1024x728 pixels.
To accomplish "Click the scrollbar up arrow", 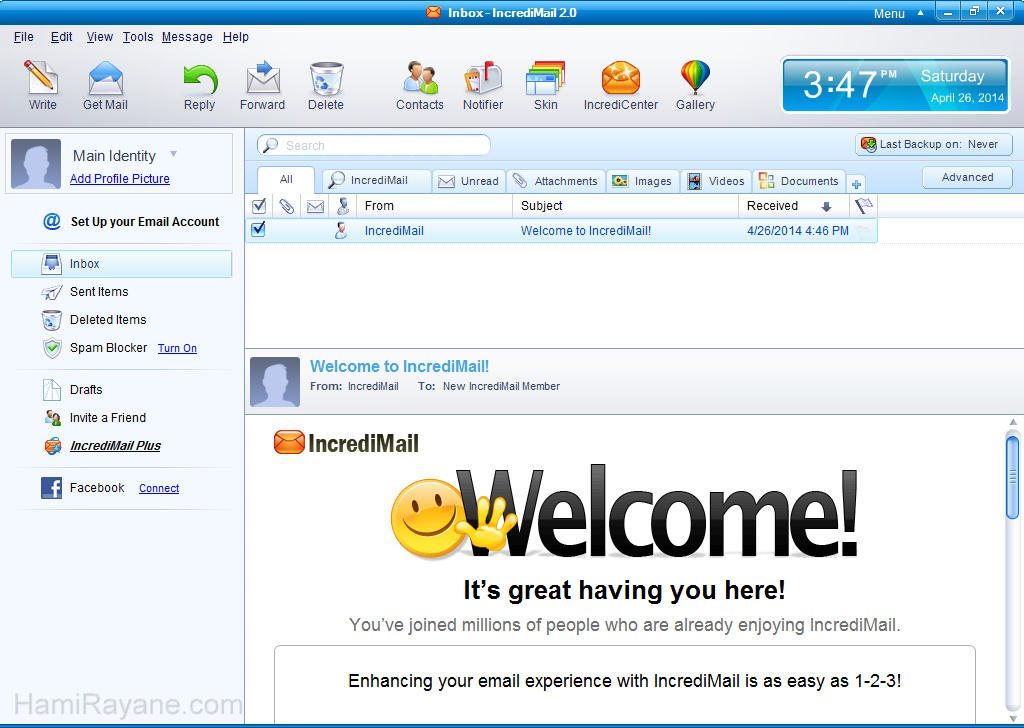I will [x=1013, y=422].
